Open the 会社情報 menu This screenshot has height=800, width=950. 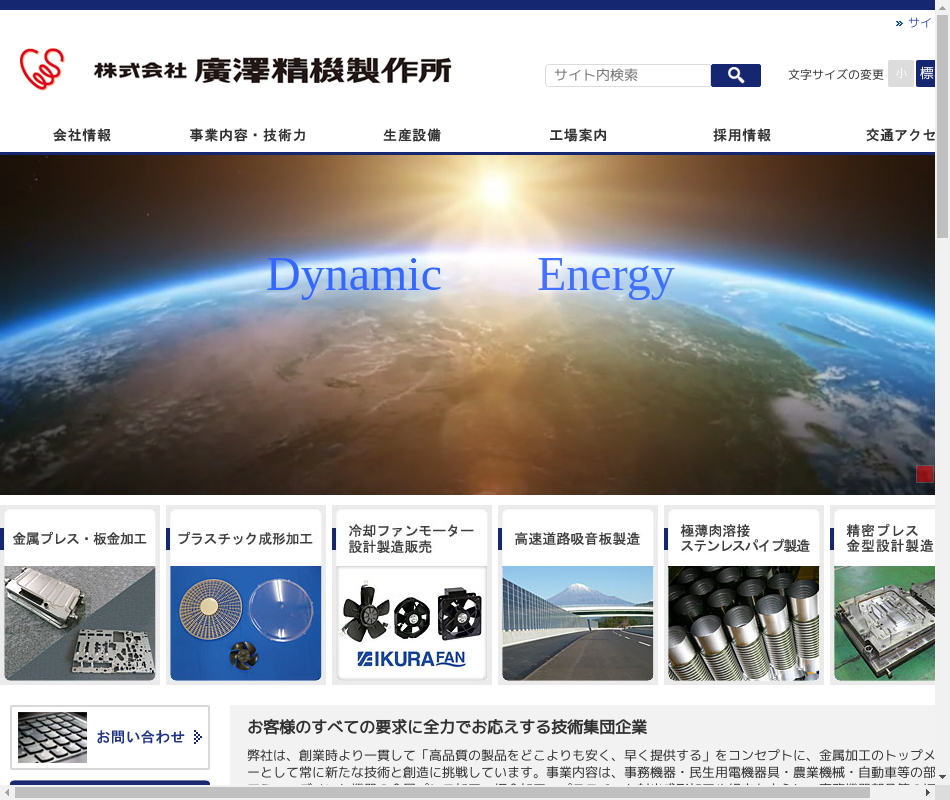click(x=82, y=136)
